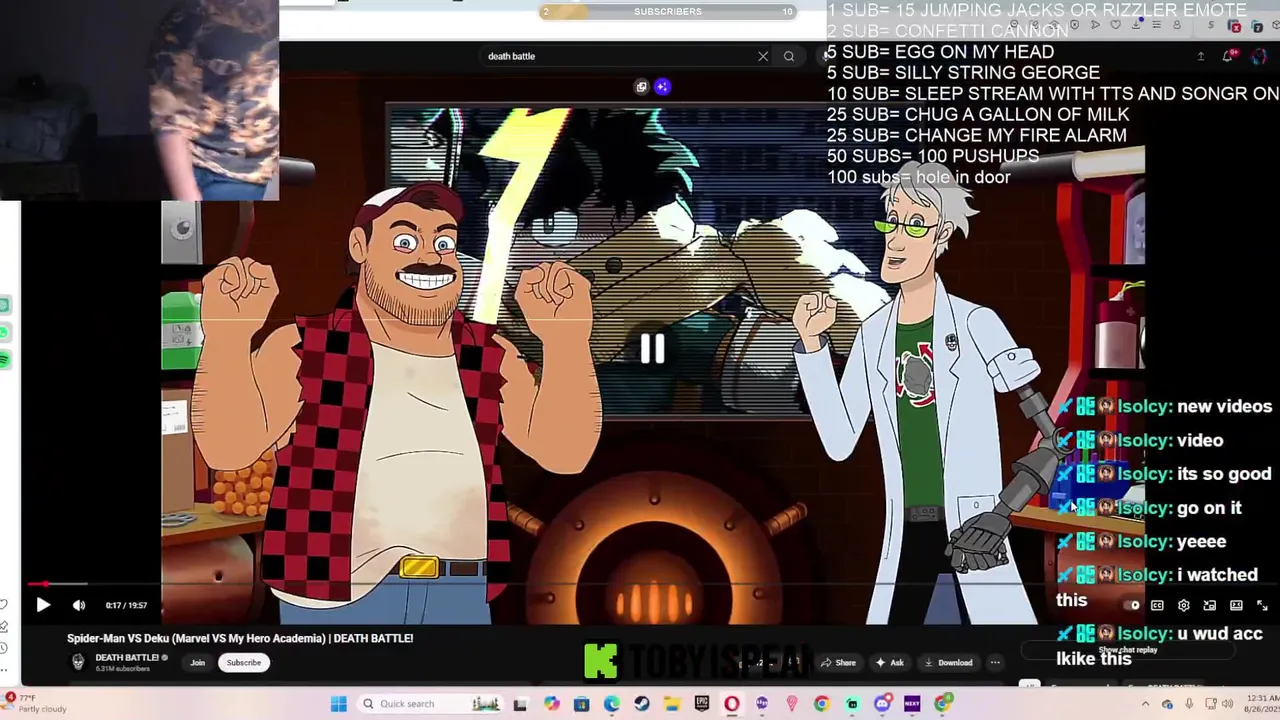Show hidden system tray icons
1280x720 pixels.
click(1145, 704)
